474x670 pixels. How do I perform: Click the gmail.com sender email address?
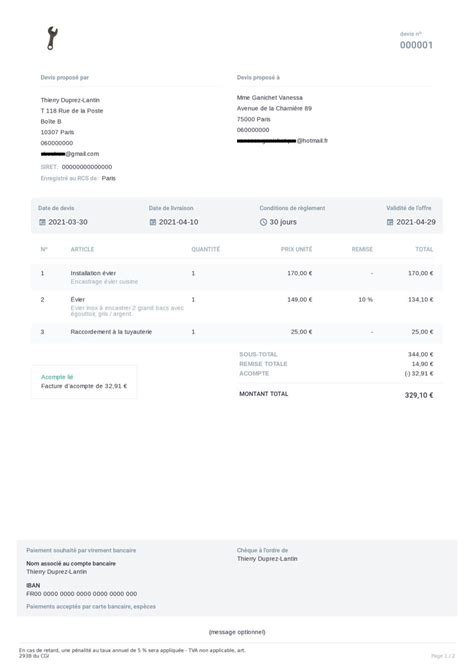coord(70,154)
